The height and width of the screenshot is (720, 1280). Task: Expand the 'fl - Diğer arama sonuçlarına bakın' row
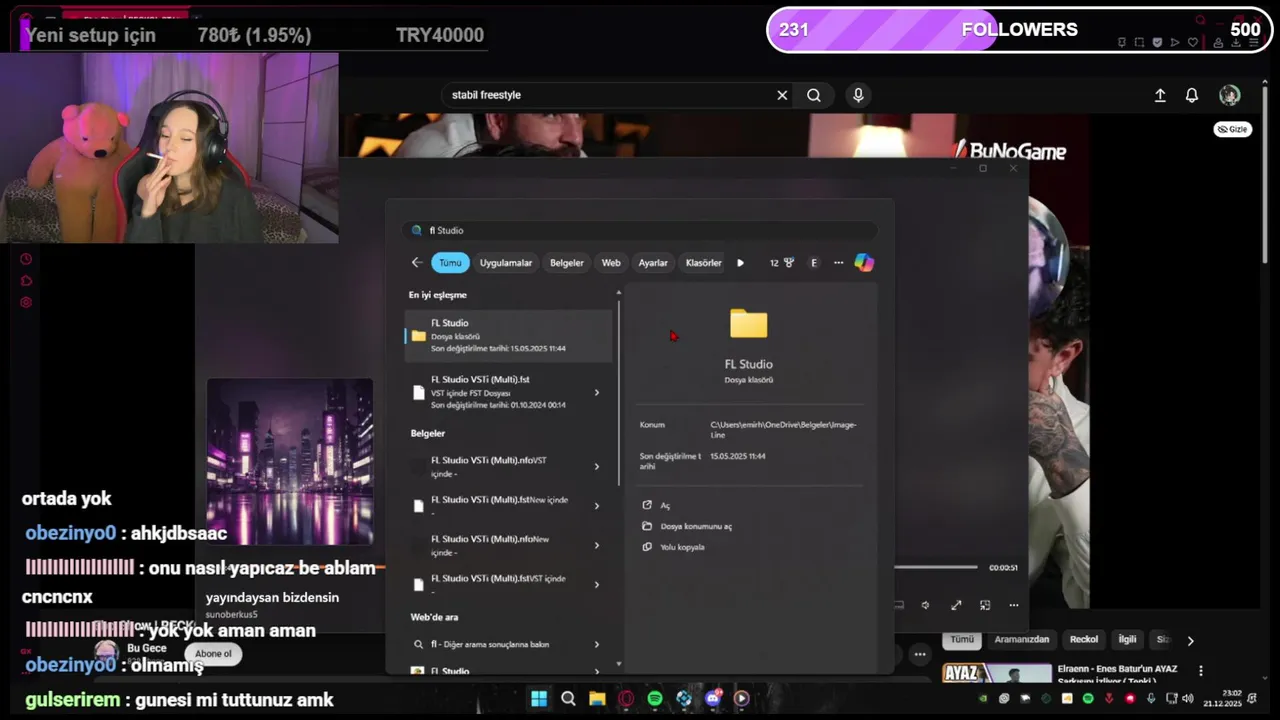(x=597, y=645)
